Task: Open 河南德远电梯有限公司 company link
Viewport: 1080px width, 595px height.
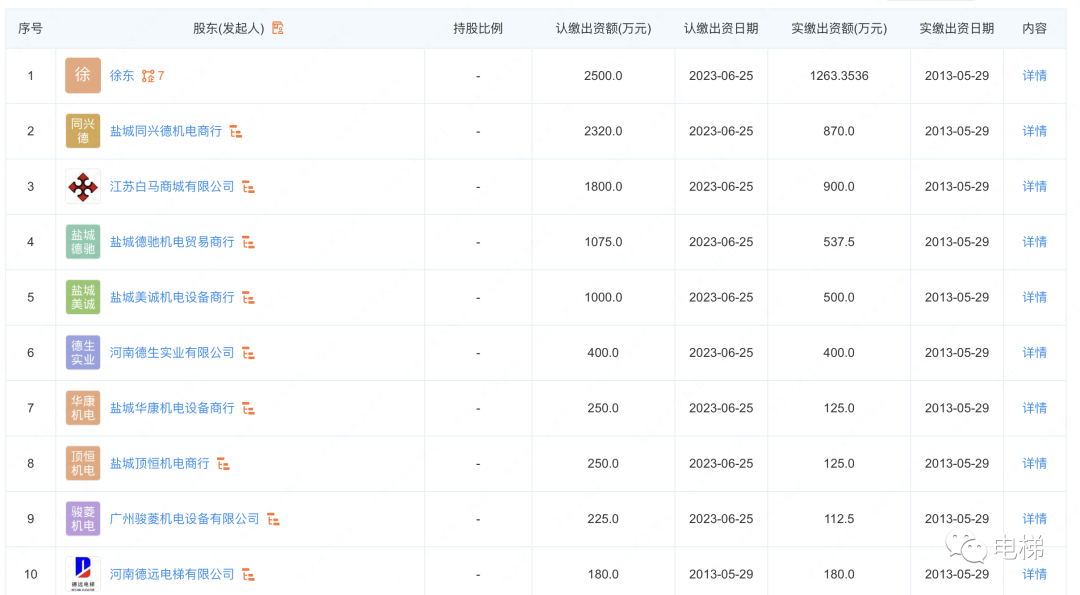Action: pyautogui.click(x=172, y=574)
